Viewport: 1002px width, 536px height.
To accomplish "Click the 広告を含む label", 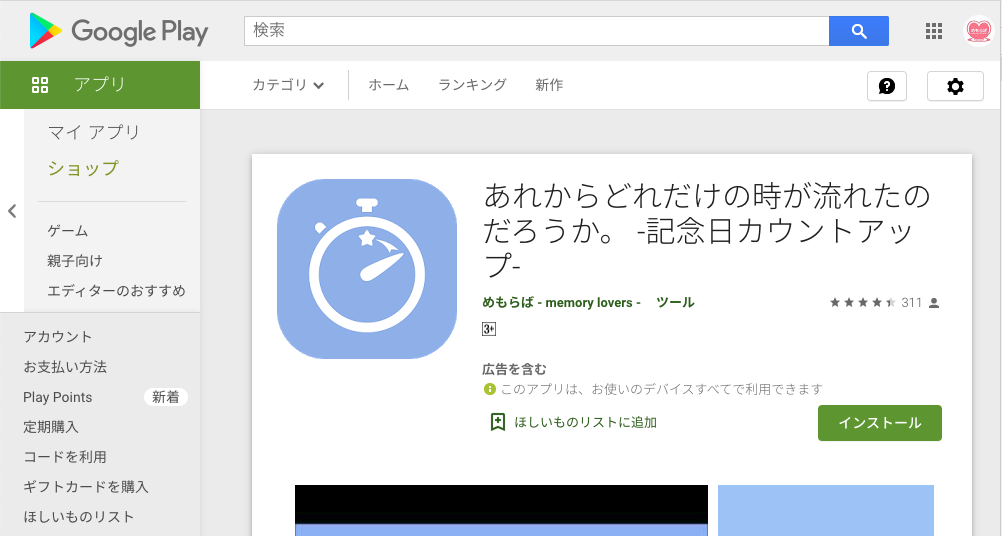I will (514, 369).
